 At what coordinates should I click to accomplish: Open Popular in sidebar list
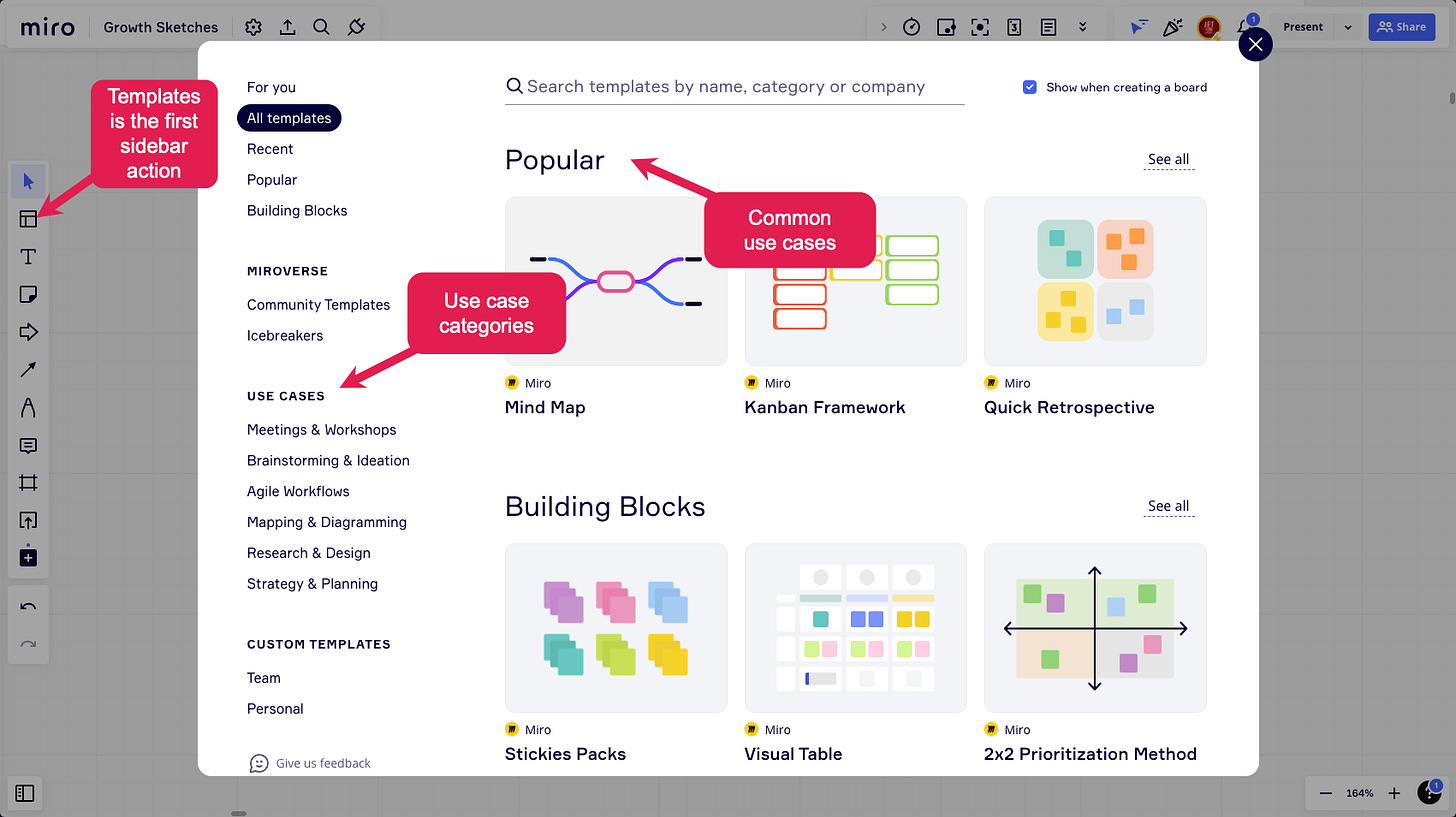tap(272, 180)
